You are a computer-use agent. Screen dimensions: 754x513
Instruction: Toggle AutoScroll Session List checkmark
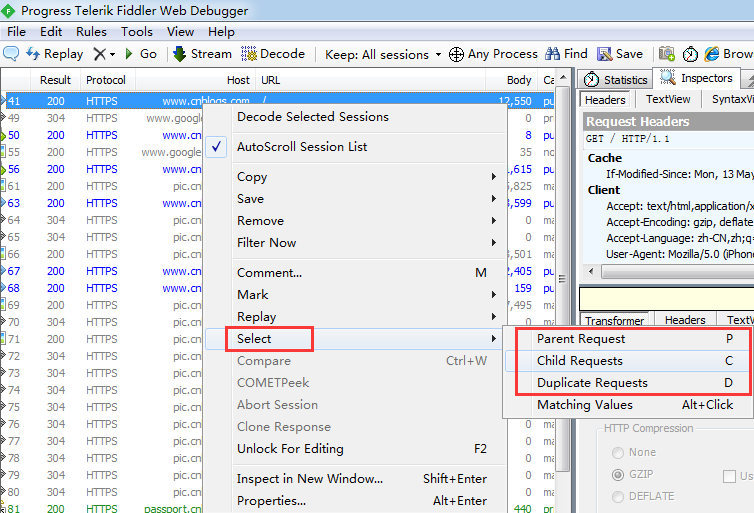click(218, 147)
